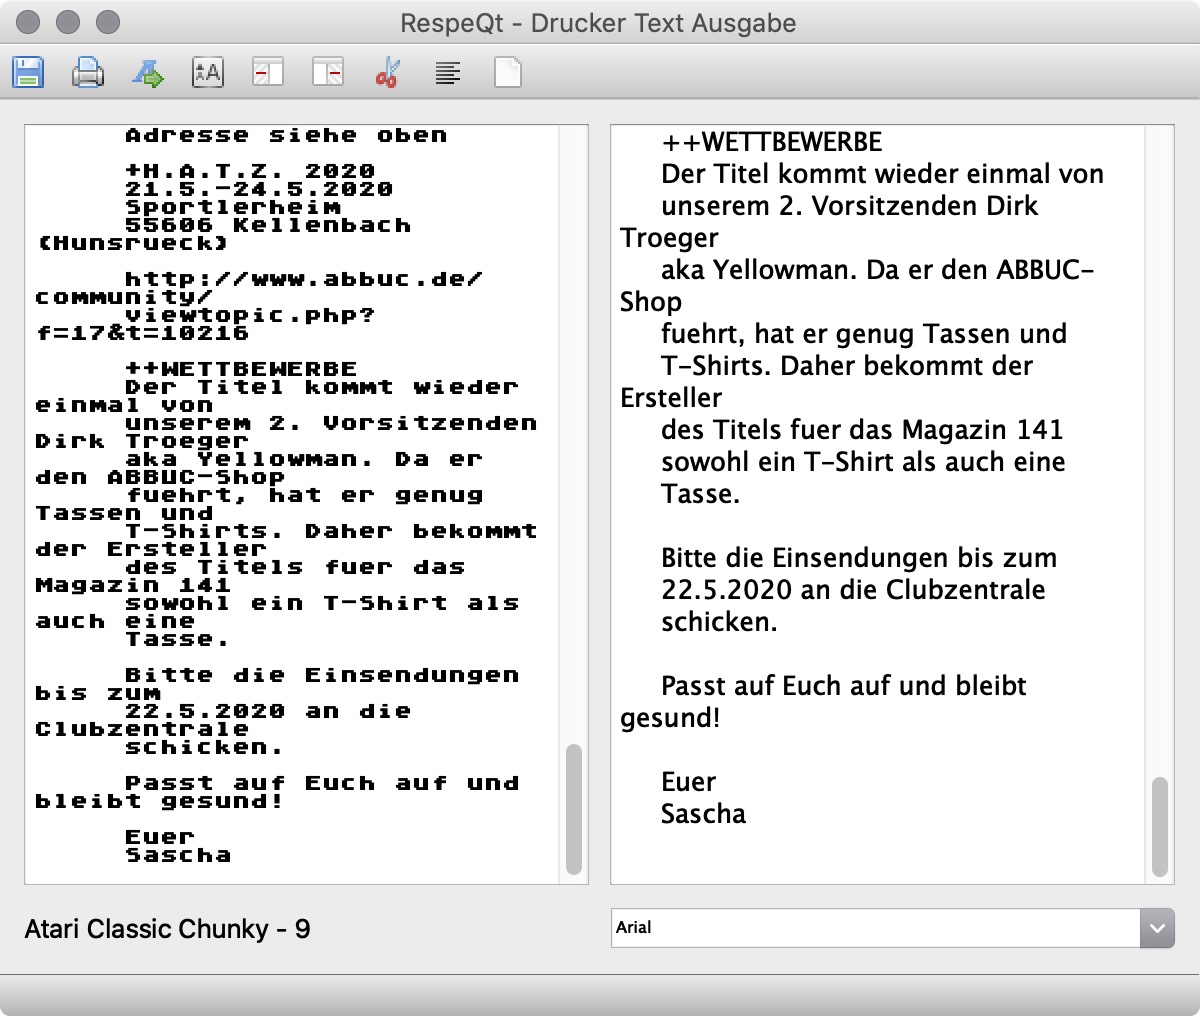Click '55606 Kellenbach' line in left pane
This screenshot has width=1200, height=1016.
[x=268, y=225]
